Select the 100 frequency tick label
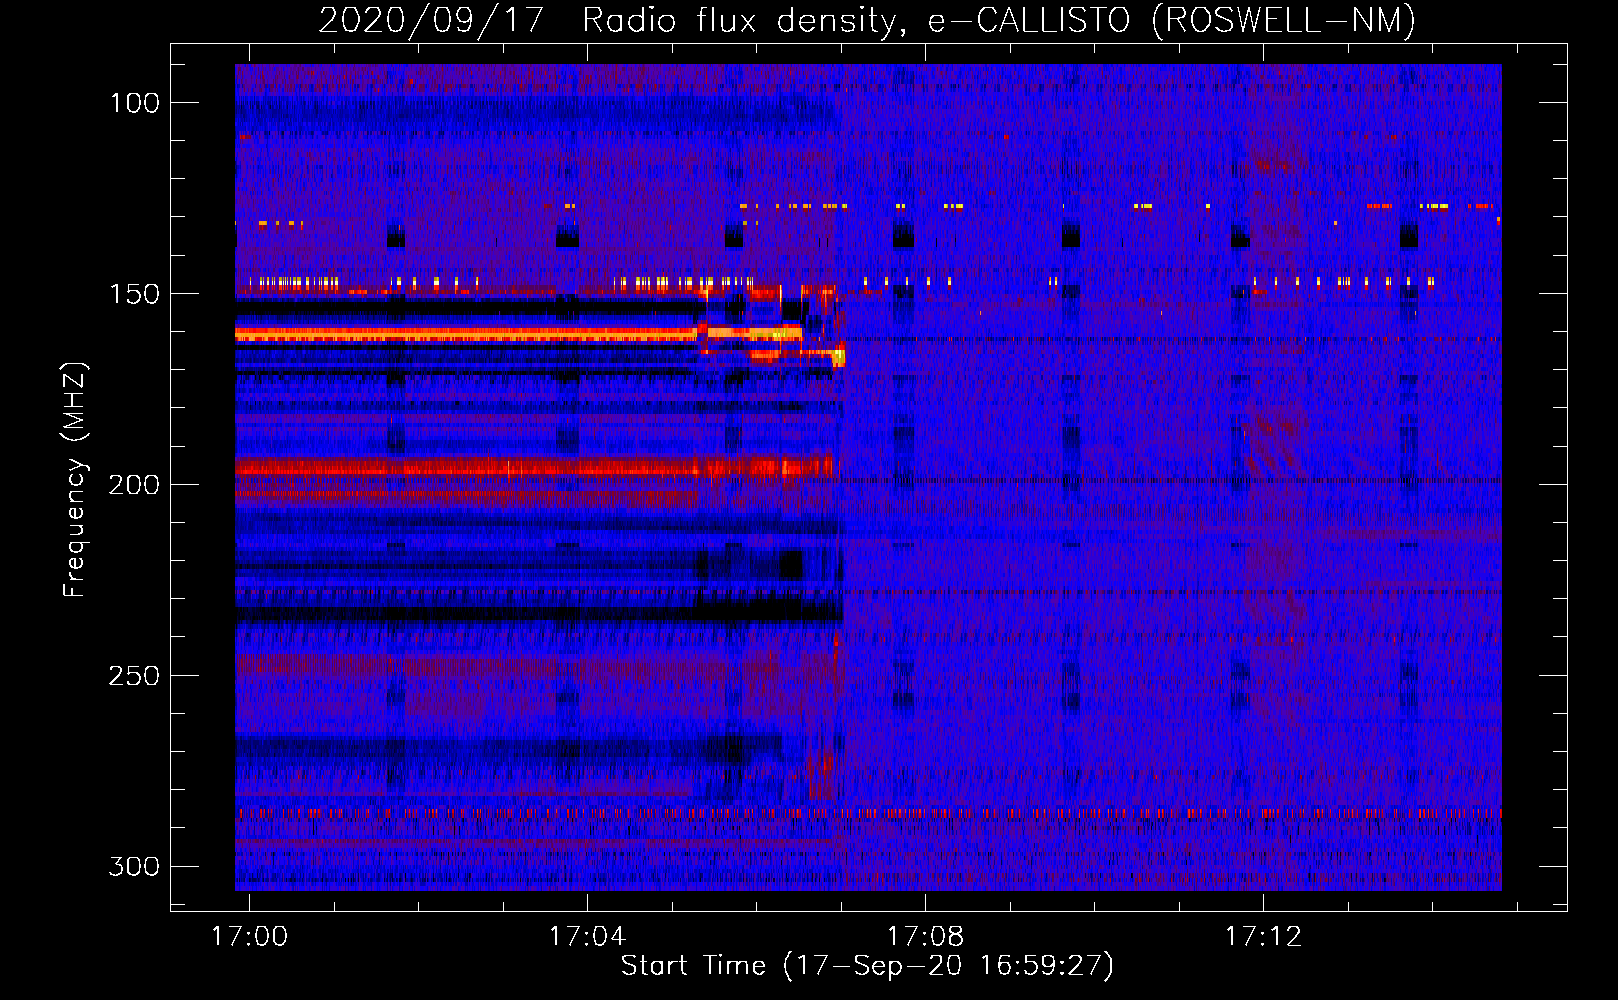Screen dimensions: 1618x1000 pyautogui.click(x=134, y=103)
